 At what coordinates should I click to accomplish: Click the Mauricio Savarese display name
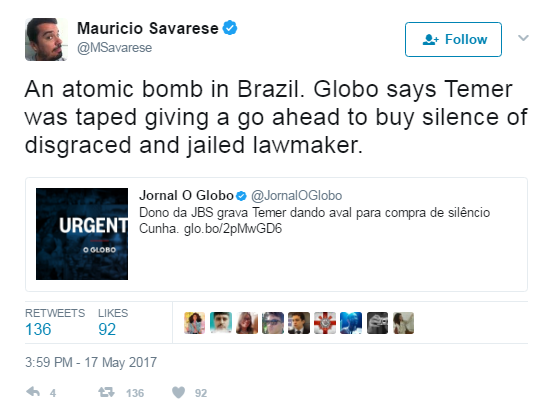pos(148,28)
